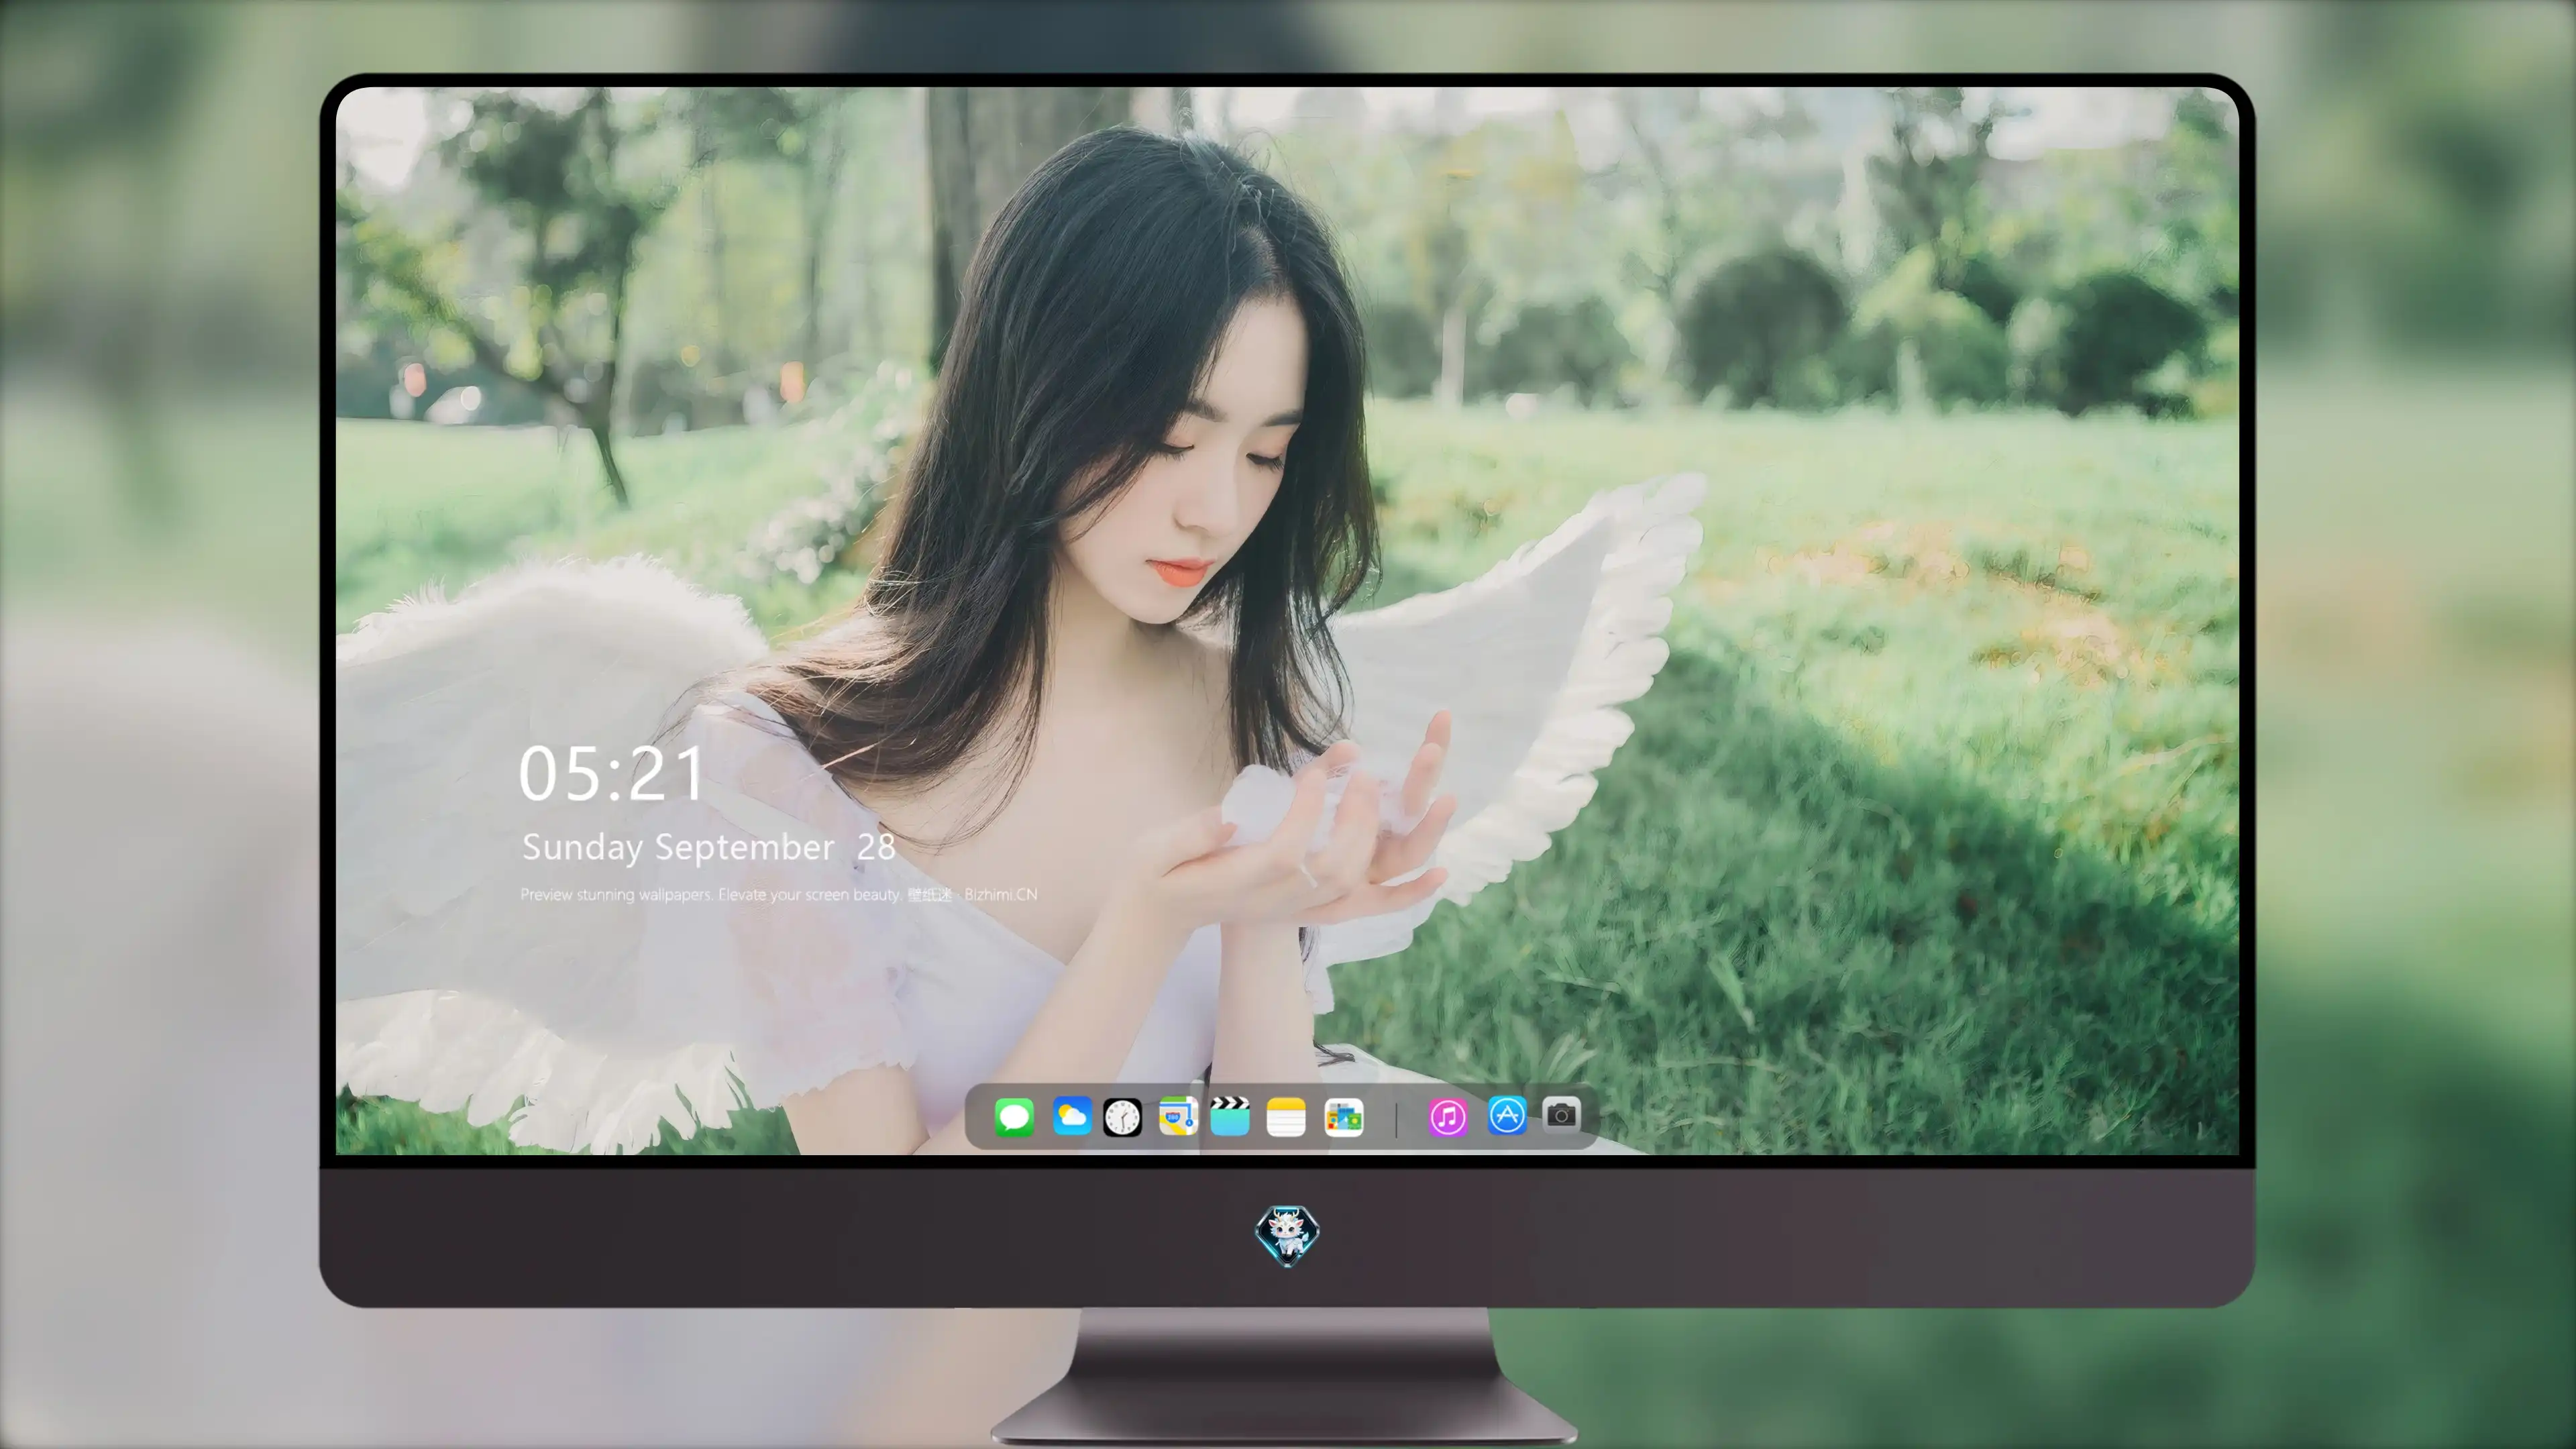The width and height of the screenshot is (2576, 1449).
Task: Open the Clock app icon in the dock
Action: pos(1122,1117)
